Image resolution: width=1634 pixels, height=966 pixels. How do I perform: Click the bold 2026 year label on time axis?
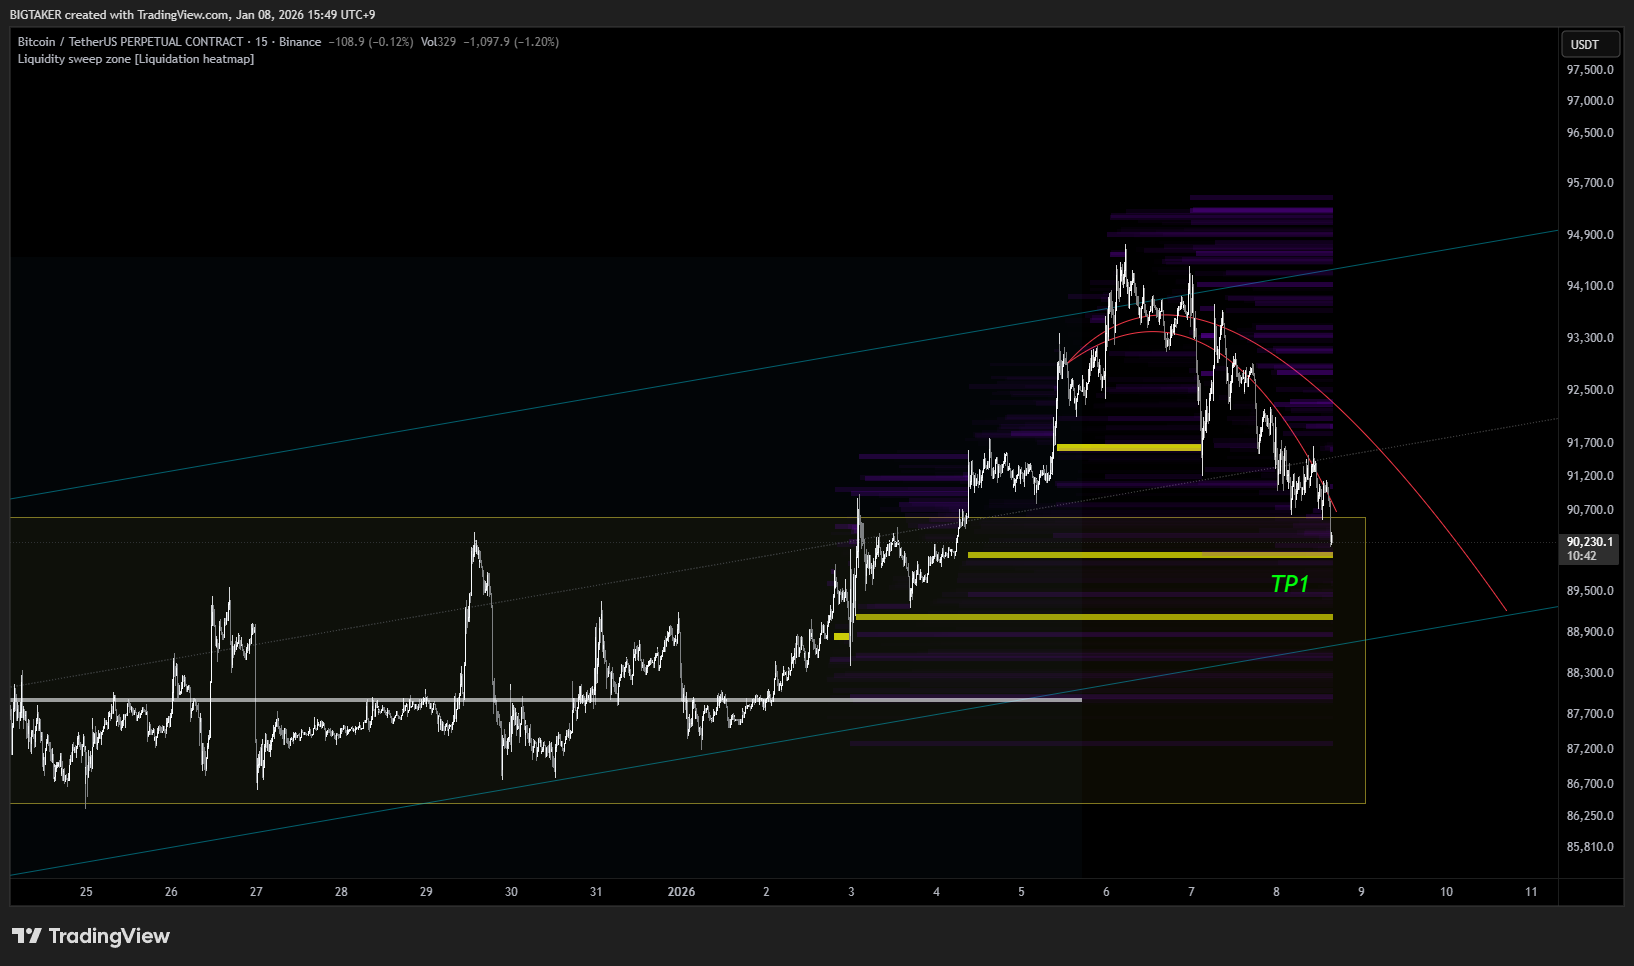point(681,892)
